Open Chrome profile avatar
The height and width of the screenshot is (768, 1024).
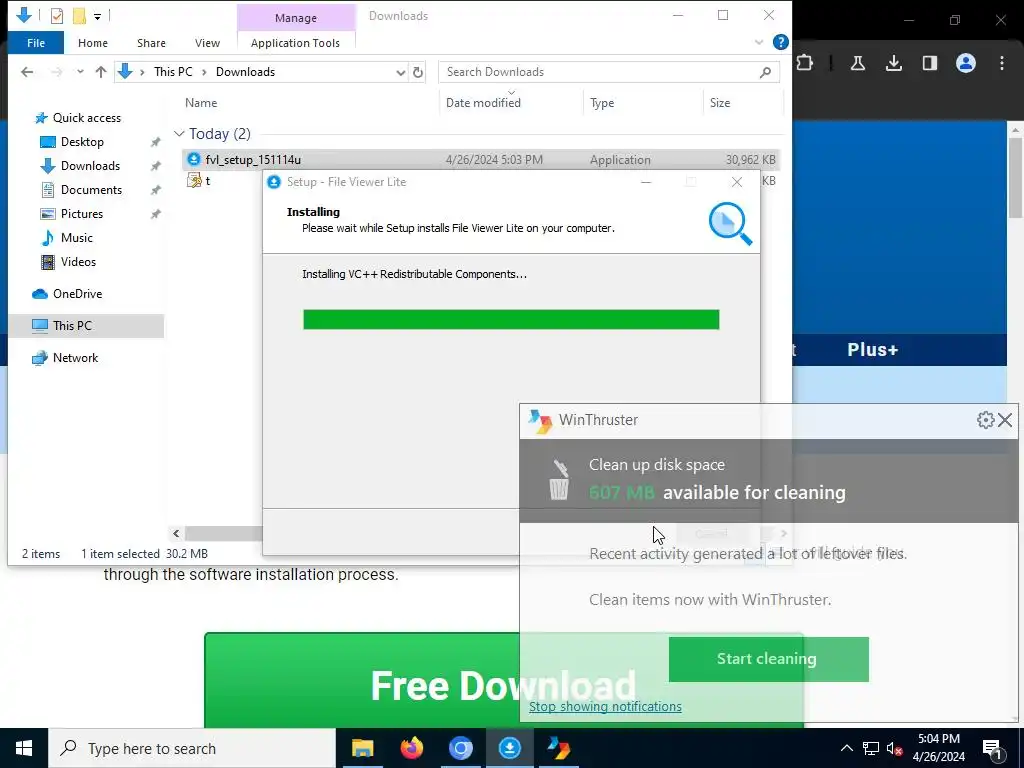pyautogui.click(x=966, y=63)
